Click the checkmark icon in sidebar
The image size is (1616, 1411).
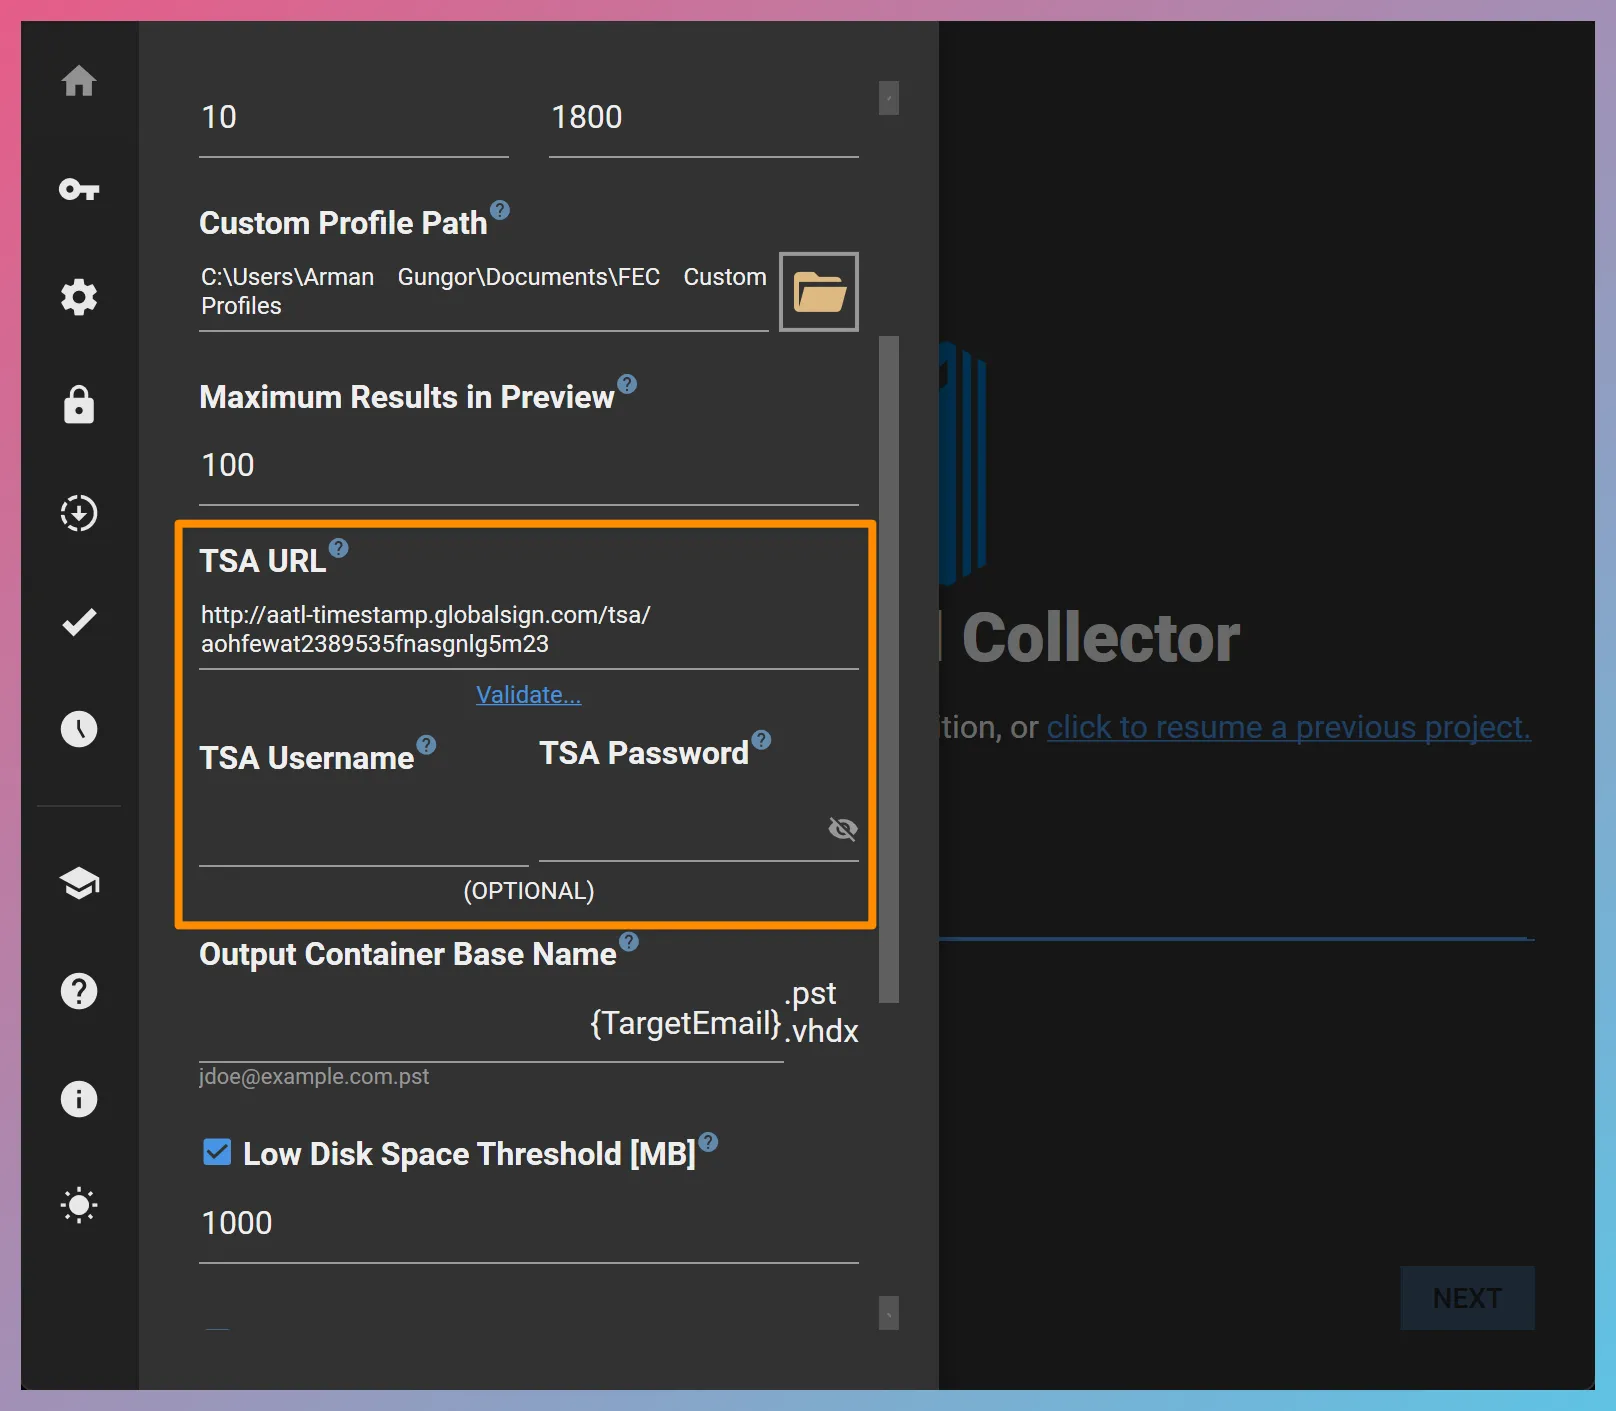pyautogui.click(x=79, y=622)
